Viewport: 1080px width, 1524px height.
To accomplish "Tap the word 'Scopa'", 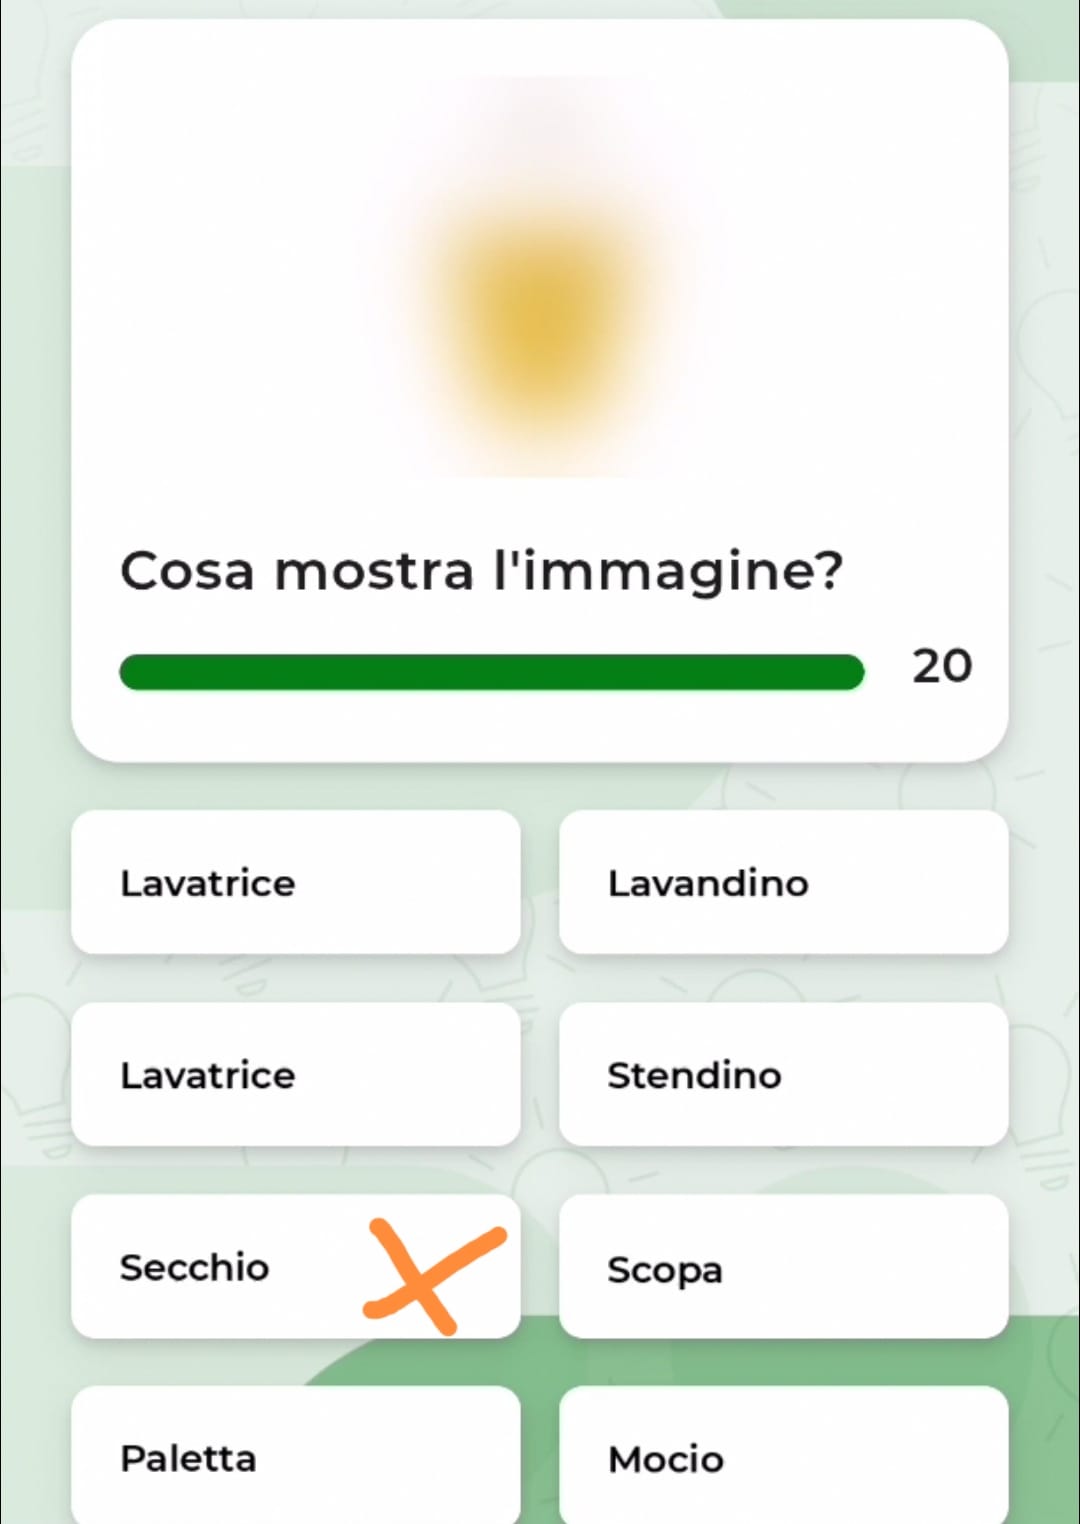I will (x=665, y=1269).
